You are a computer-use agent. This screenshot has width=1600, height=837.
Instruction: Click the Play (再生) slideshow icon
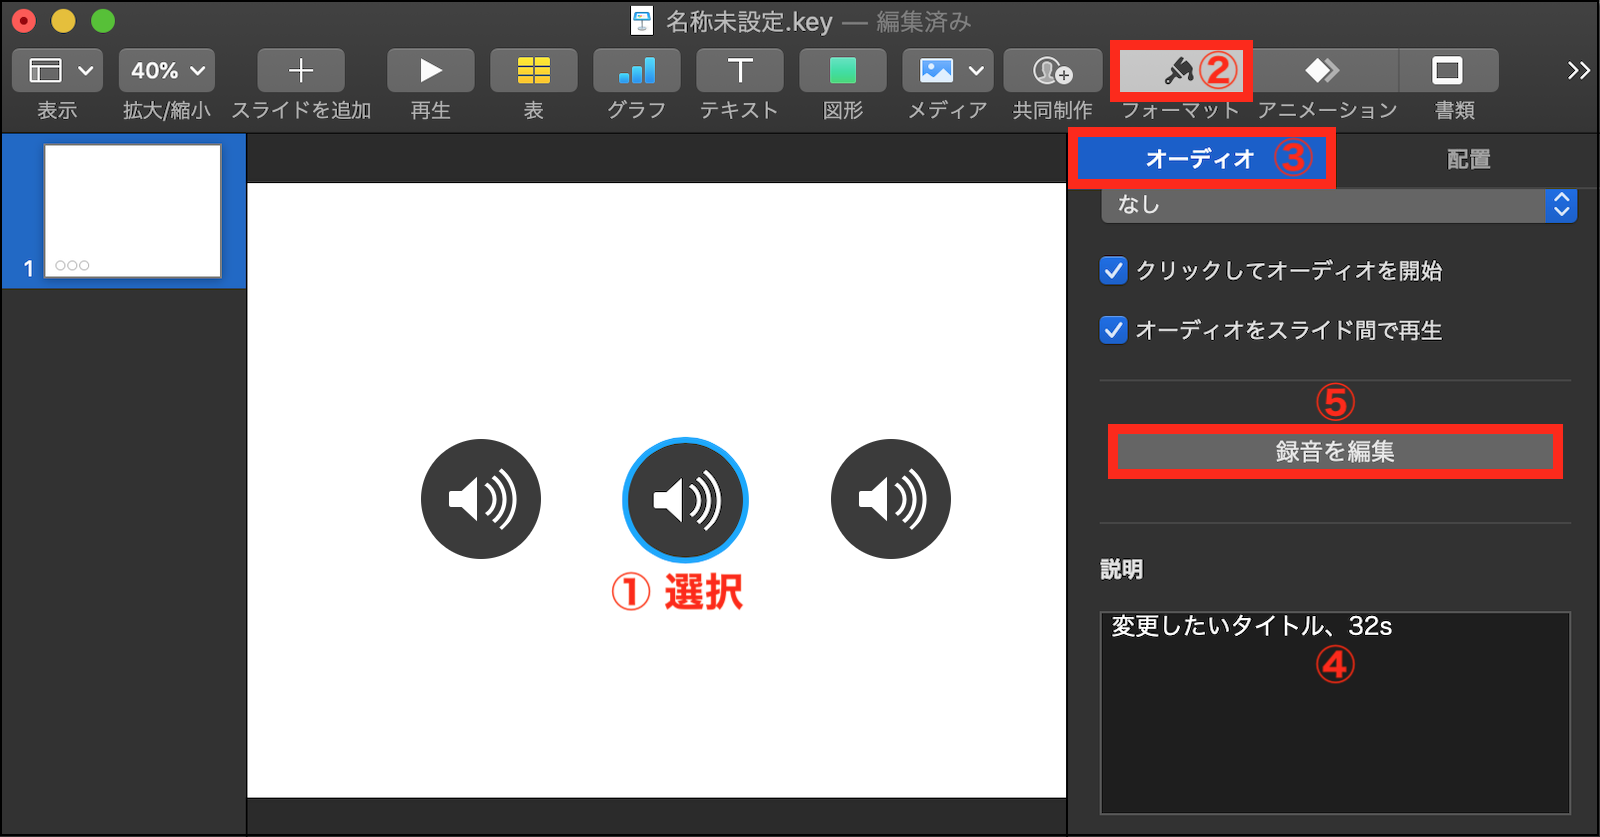click(x=430, y=71)
